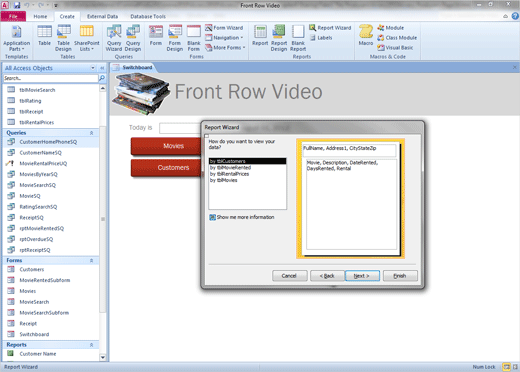Open the Visual Basic editor

(x=395, y=48)
